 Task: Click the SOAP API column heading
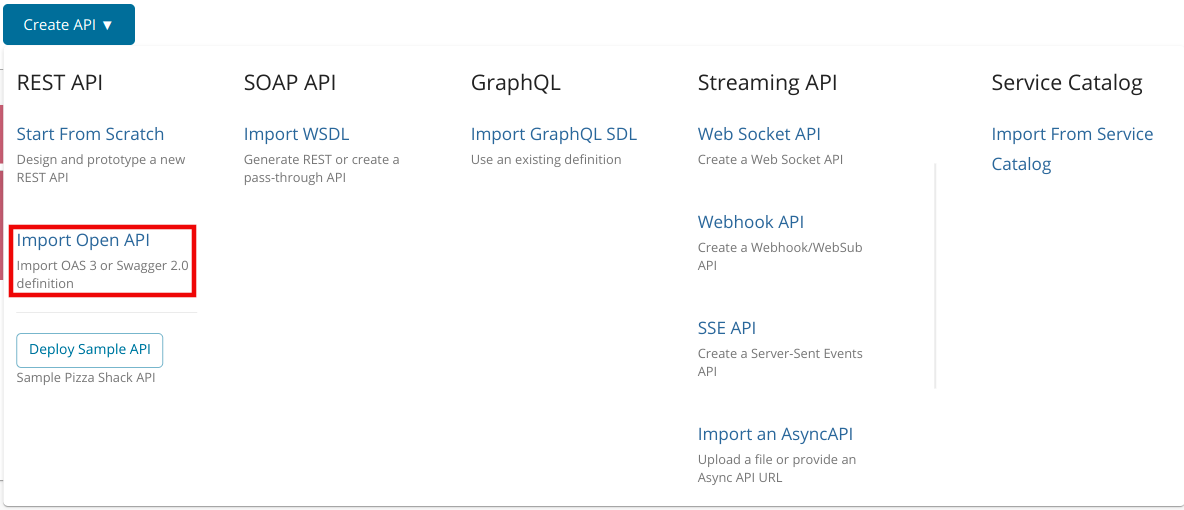coord(290,83)
